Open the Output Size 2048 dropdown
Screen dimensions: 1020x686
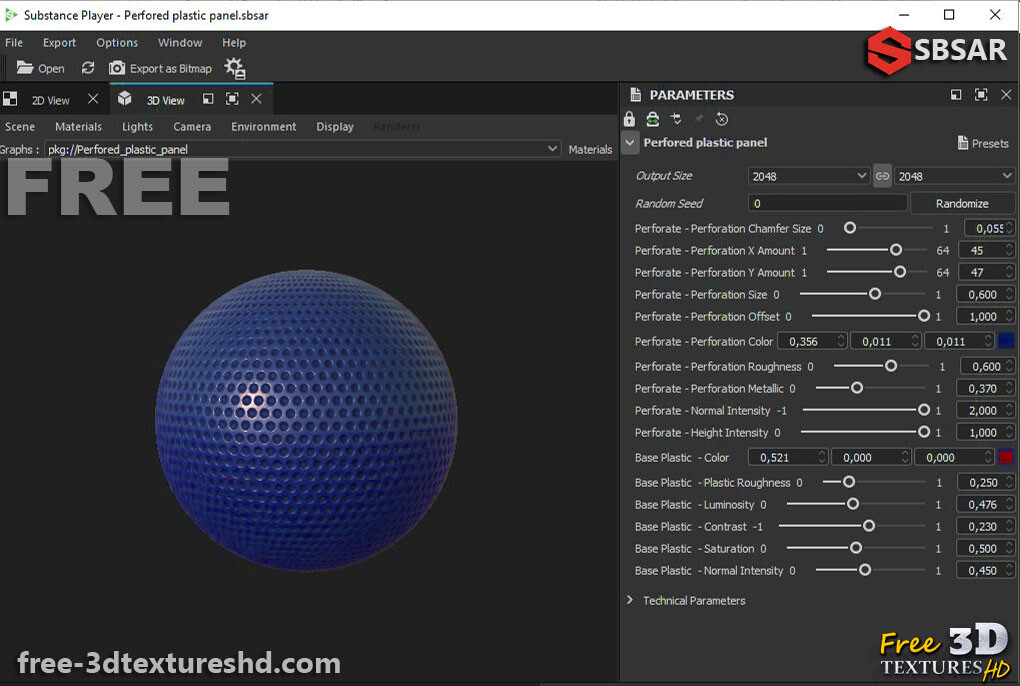[808, 176]
